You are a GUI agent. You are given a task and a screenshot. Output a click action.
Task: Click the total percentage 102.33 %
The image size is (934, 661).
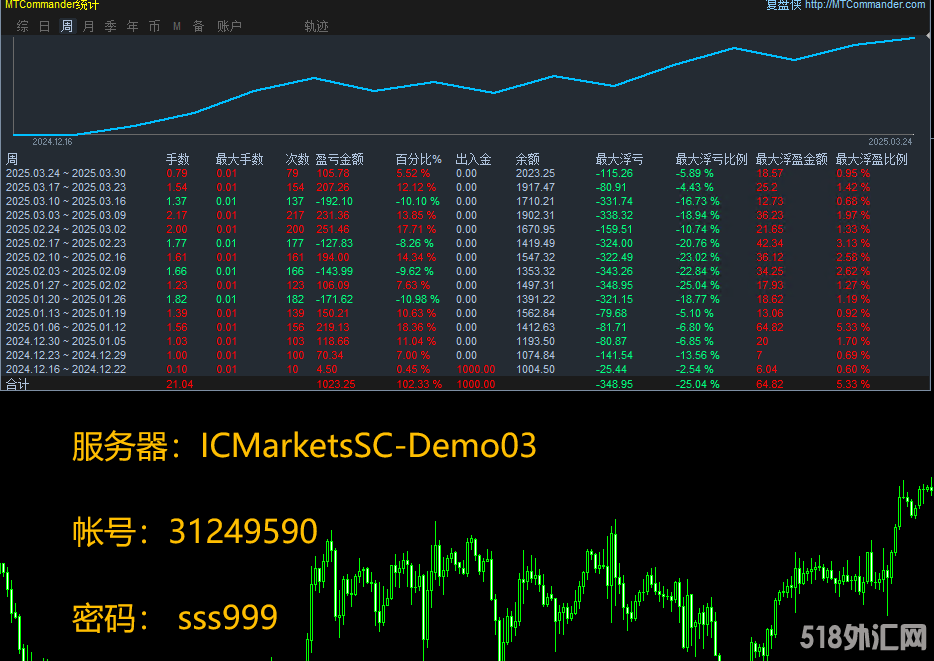coord(419,384)
